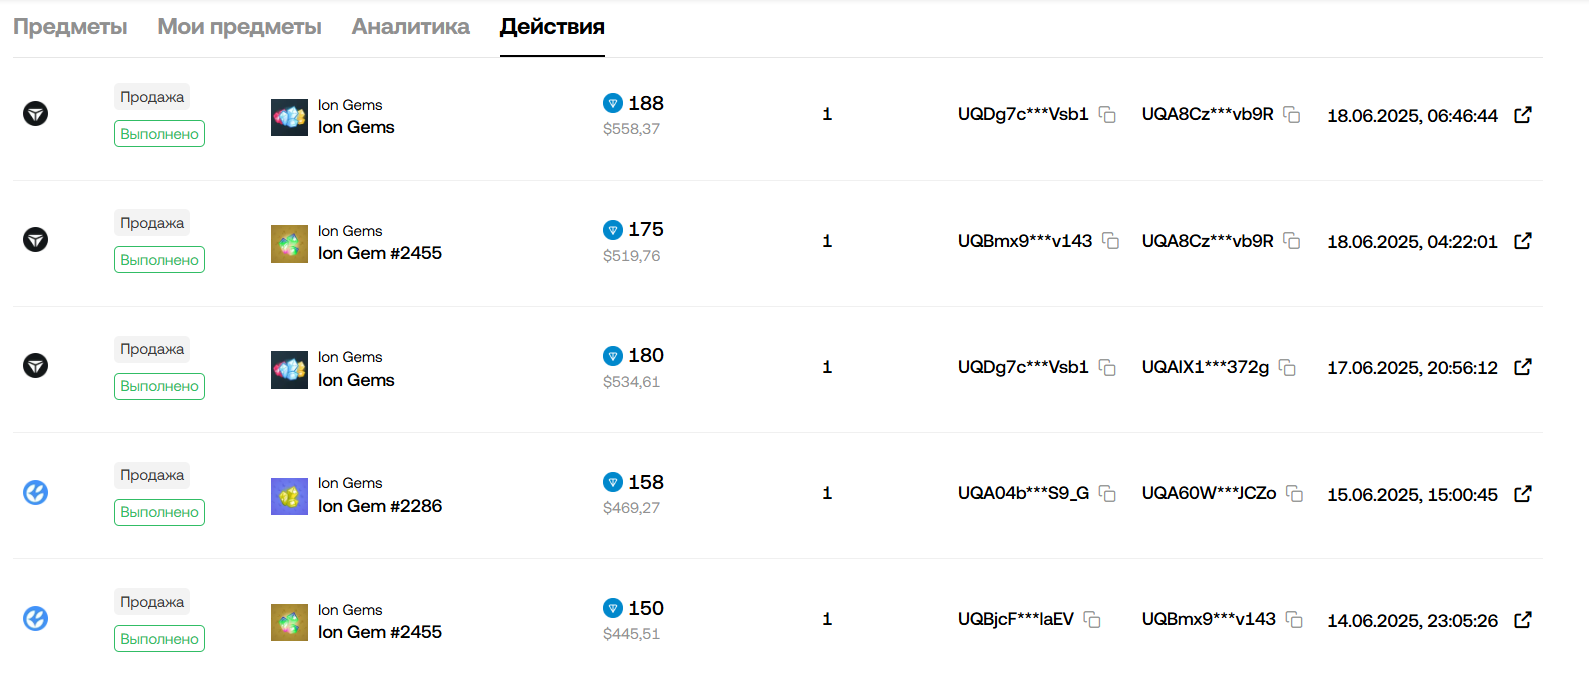The height and width of the screenshot is (675, 1589).
Task: Go to the Аналитика tab
Action: click(410, 27)
